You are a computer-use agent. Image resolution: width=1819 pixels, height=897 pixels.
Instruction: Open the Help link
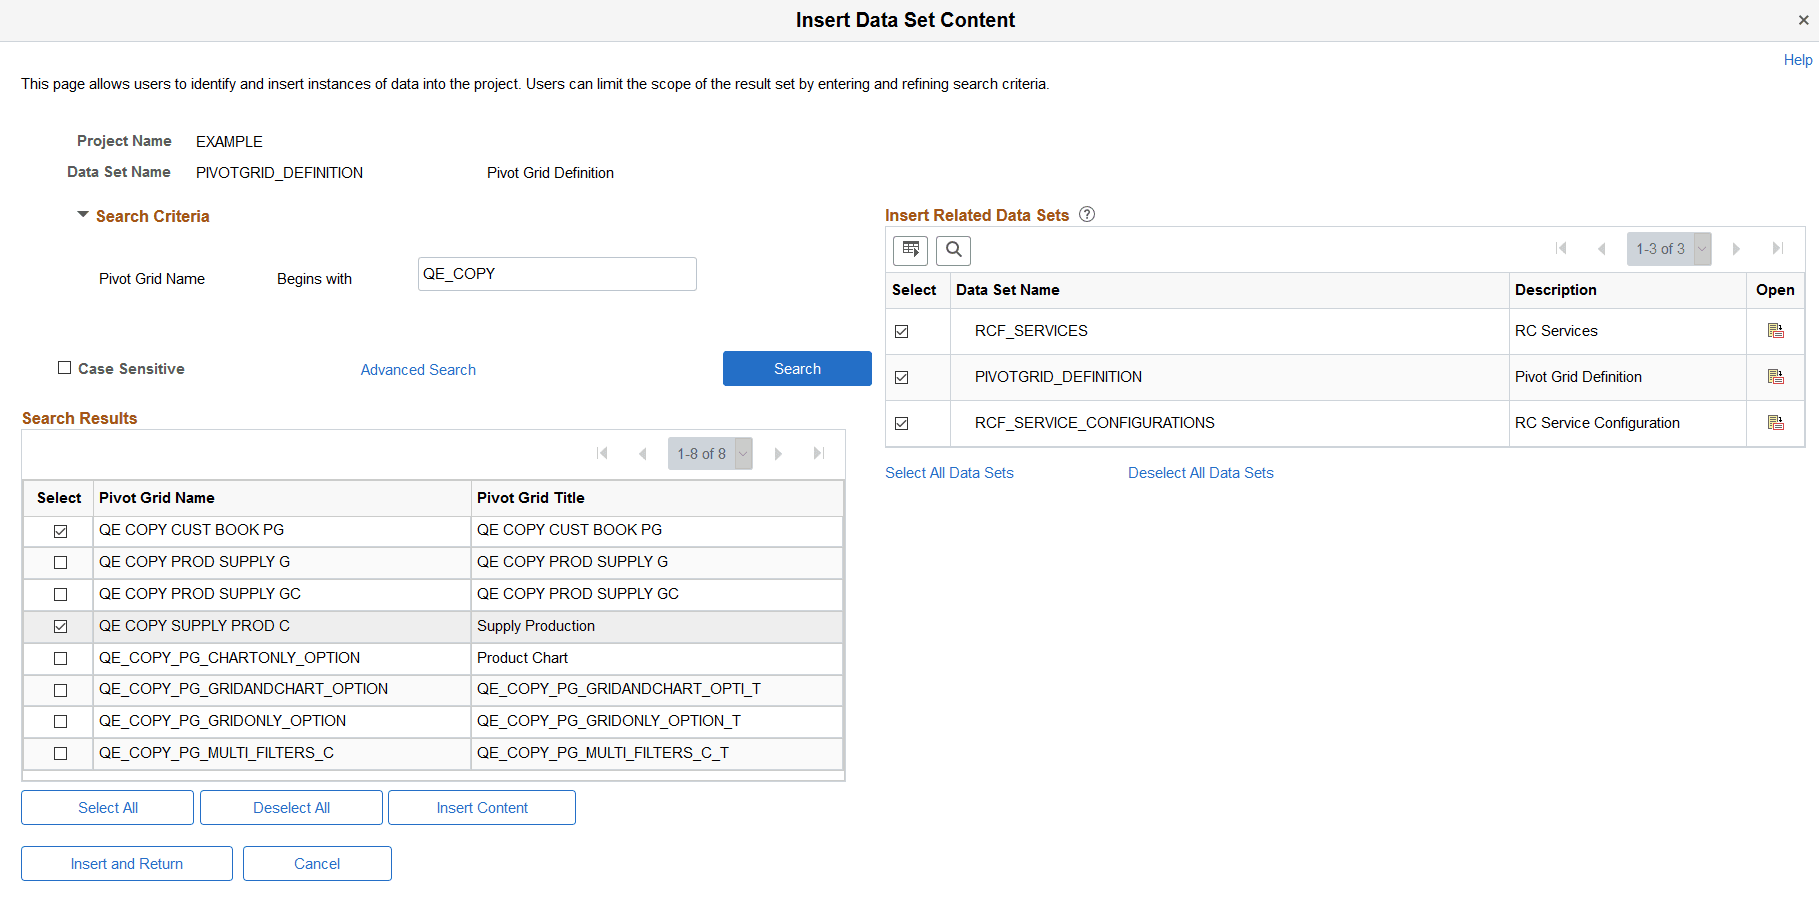pos(1797,60)
